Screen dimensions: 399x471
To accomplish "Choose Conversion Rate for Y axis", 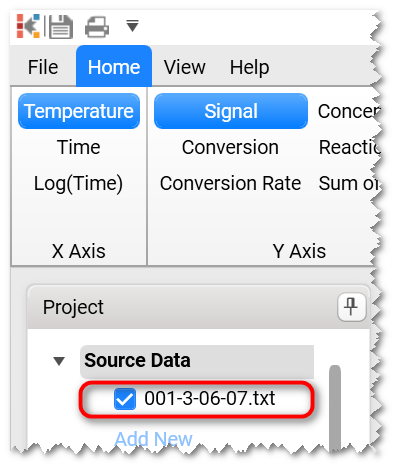I will point(230,183).
